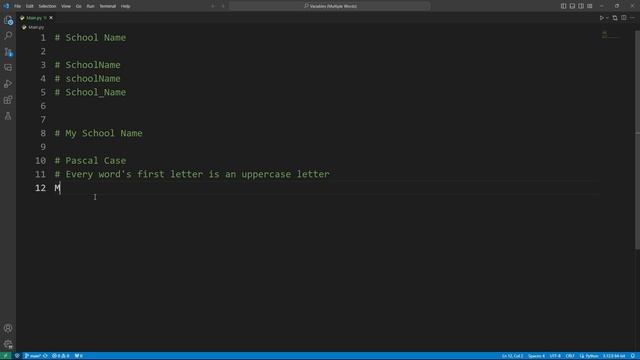Click the typed 'M' on line 12
Screen dimensions: 640x360
[x=57, y=188]
